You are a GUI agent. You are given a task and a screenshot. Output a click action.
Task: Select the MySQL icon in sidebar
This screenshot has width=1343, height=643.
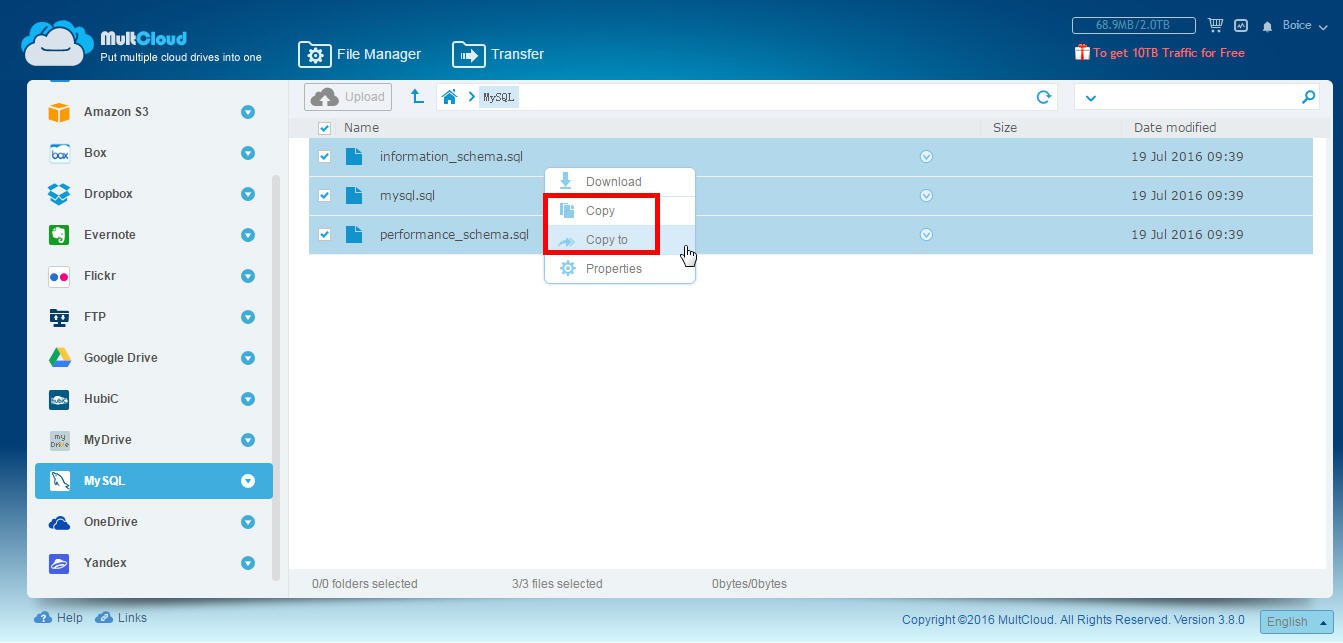(59, 481)
